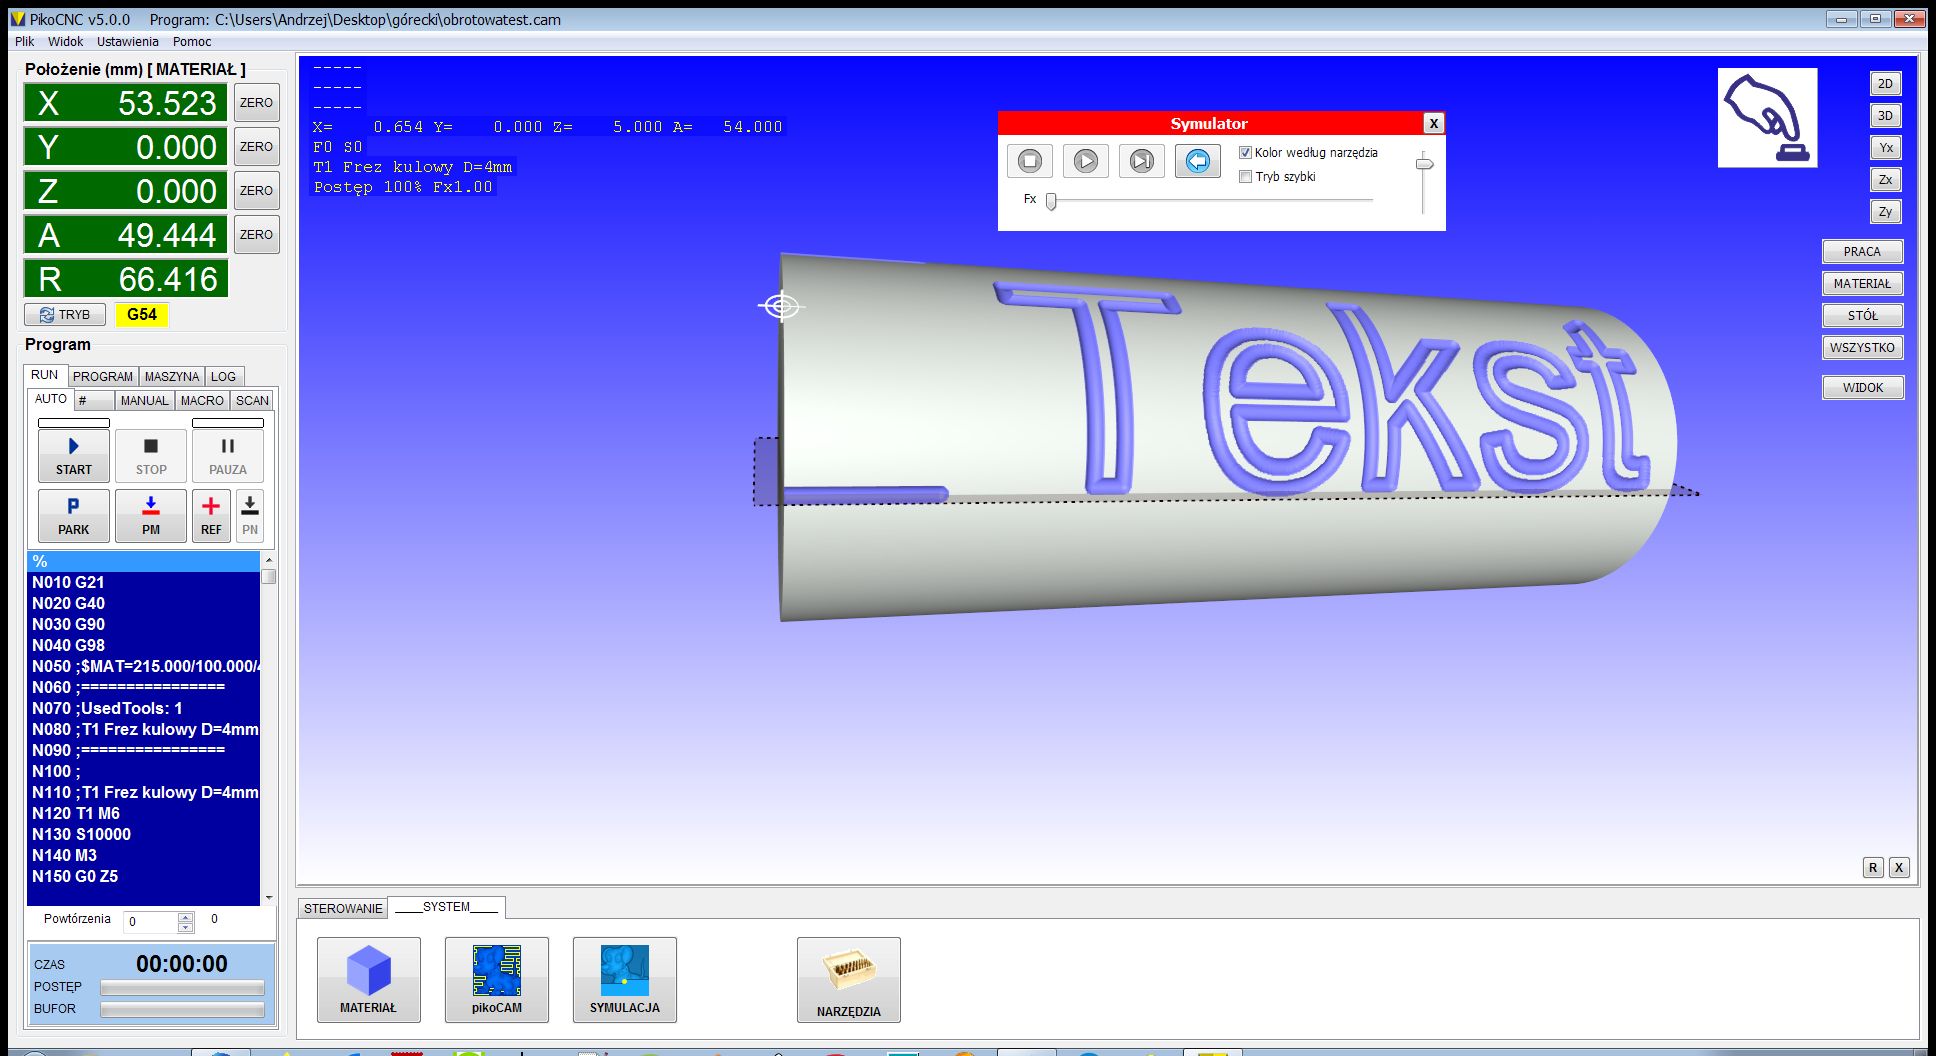The width and height of the screenshot is (1936, 1056).
Task: Select the # sub-tab
Action: click(x=94, y=401)
